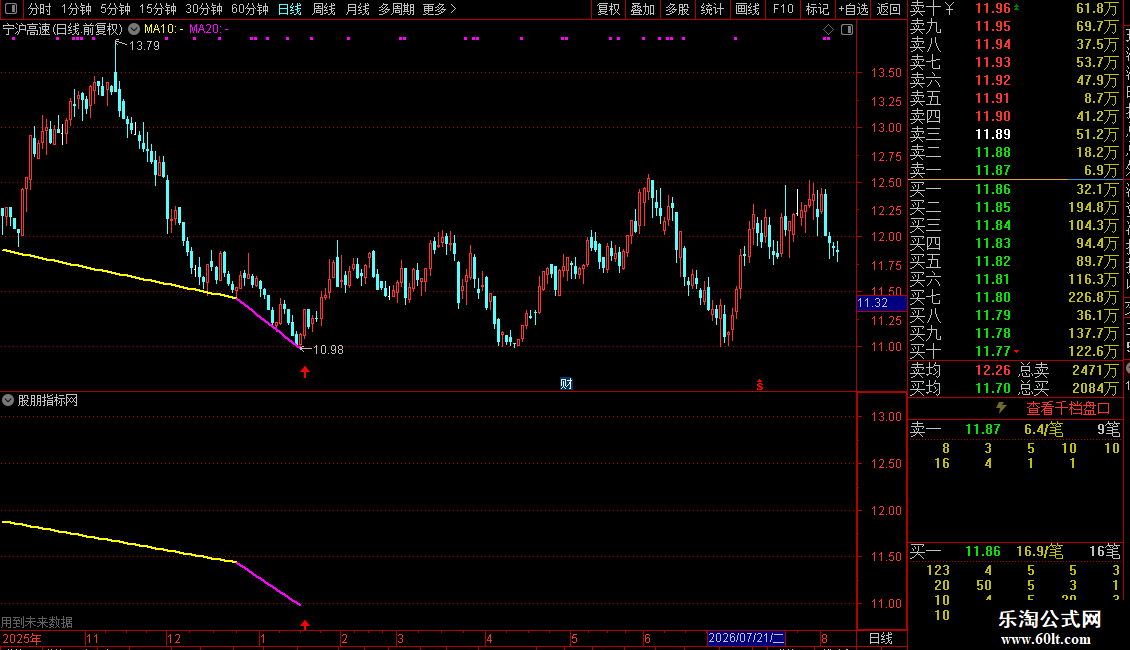The width and height of the screenshot is (1130, 650).
Task: Click the 2026/07/21 date marker
Action: pos(746,638)
